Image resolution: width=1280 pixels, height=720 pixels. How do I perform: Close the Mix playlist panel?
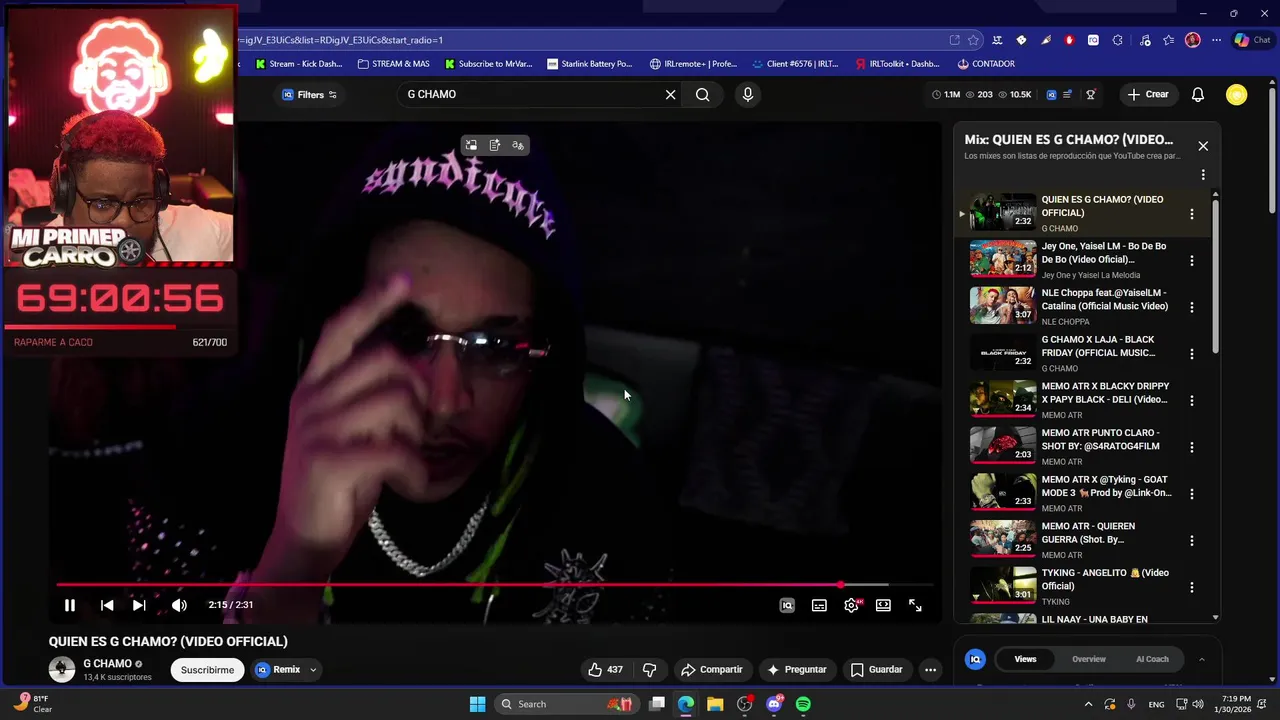tap(1203, 146)
